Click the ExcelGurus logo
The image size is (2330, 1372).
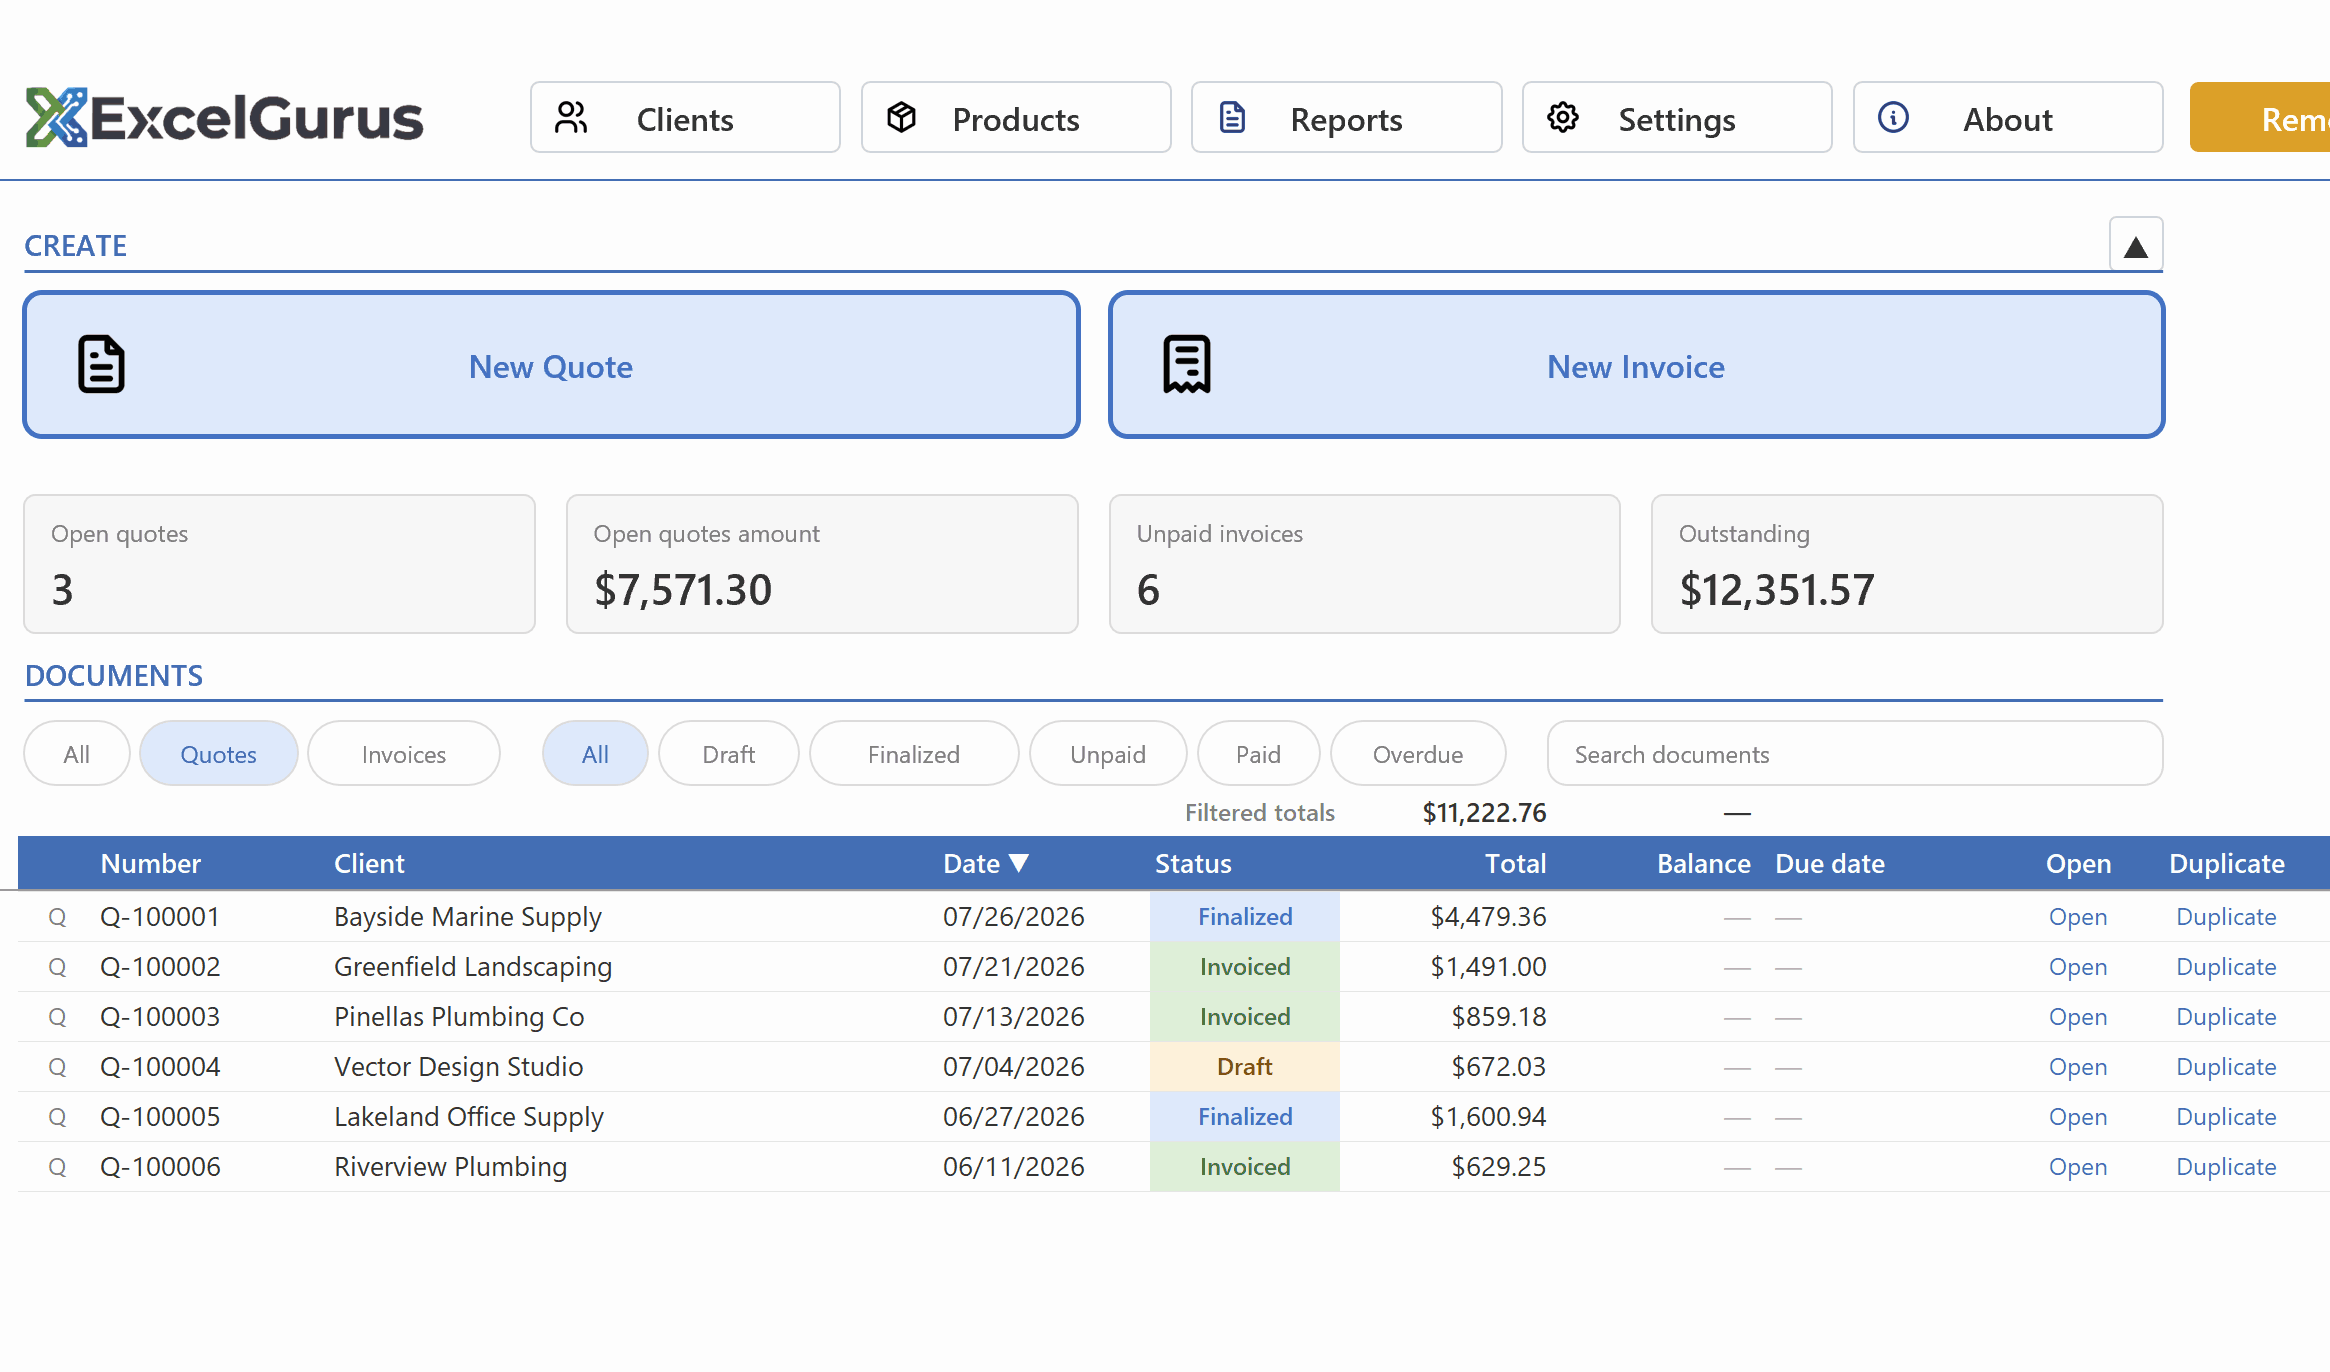(224, 118)
